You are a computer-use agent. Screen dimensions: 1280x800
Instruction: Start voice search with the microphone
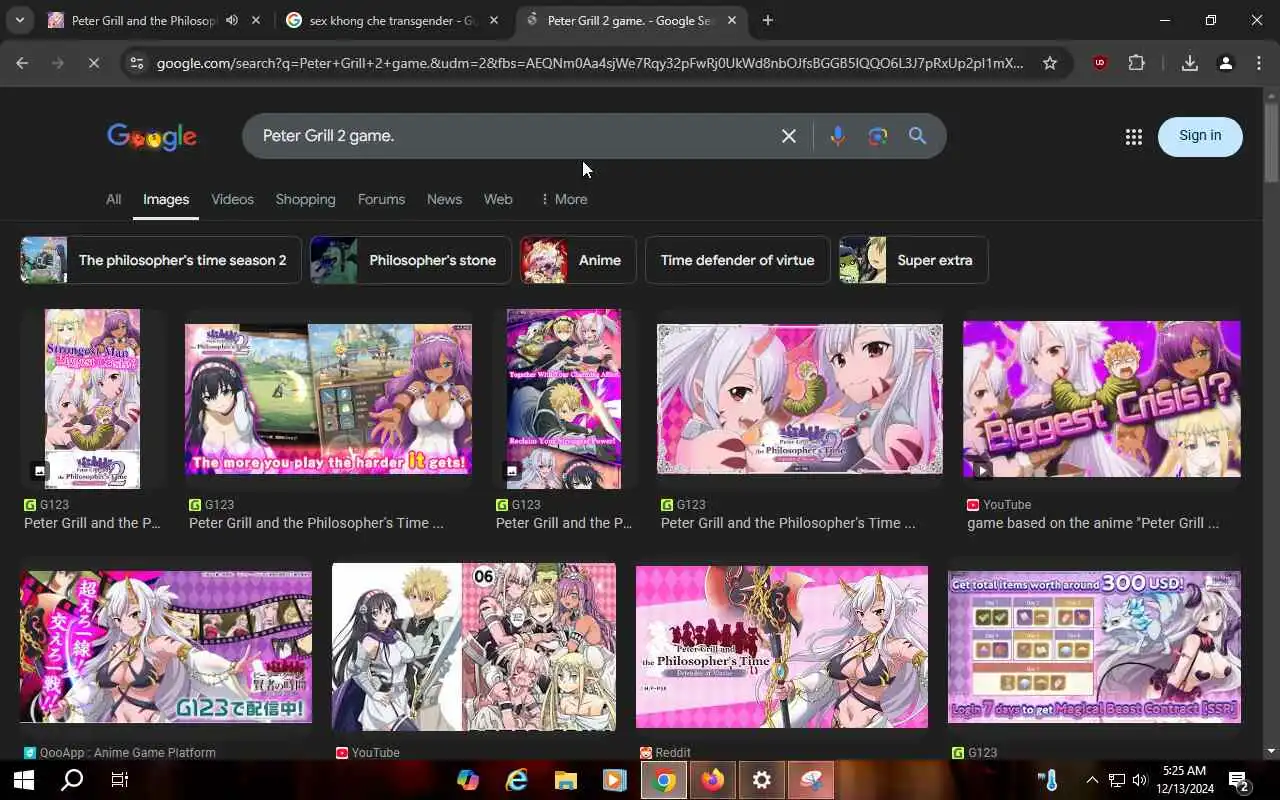(838, 136)
